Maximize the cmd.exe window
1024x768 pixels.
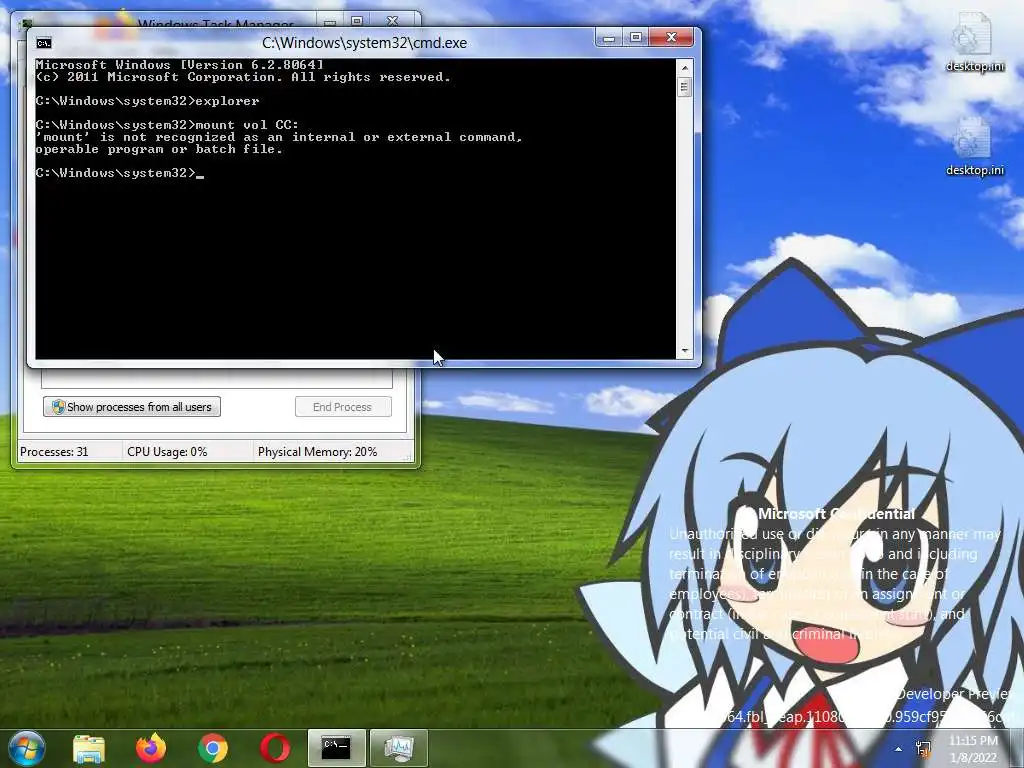click(x=635, y=38)
